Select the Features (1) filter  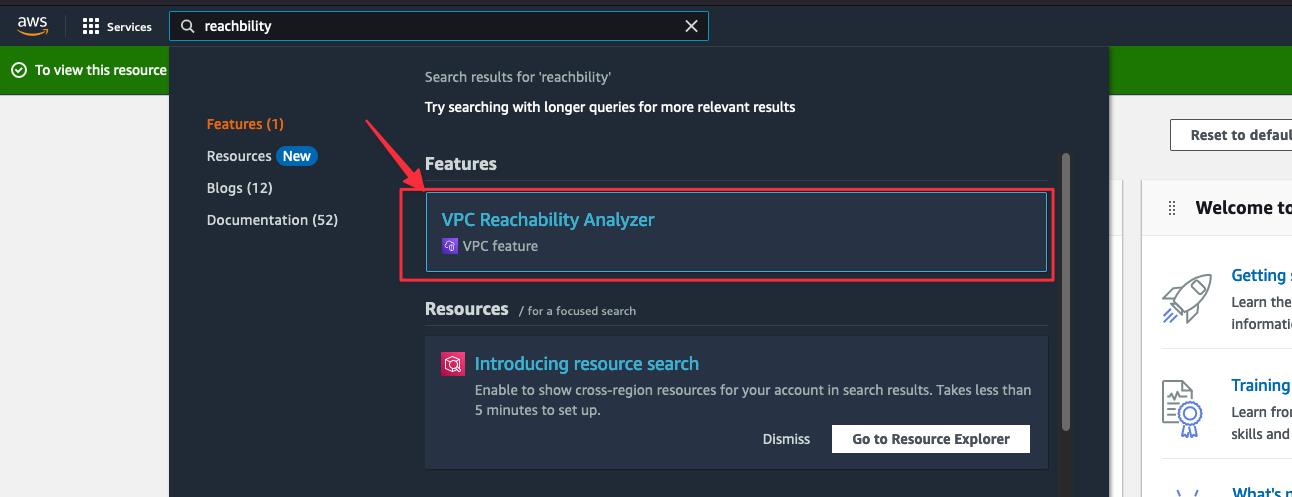pyautogui.click(x=245, y=124)
